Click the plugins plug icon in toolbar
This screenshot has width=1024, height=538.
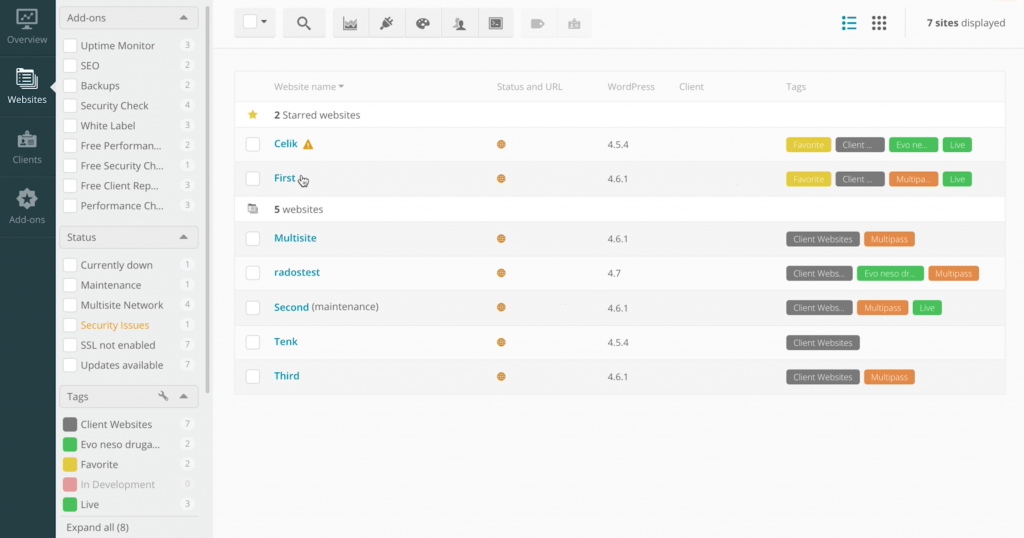click(386, 23)
